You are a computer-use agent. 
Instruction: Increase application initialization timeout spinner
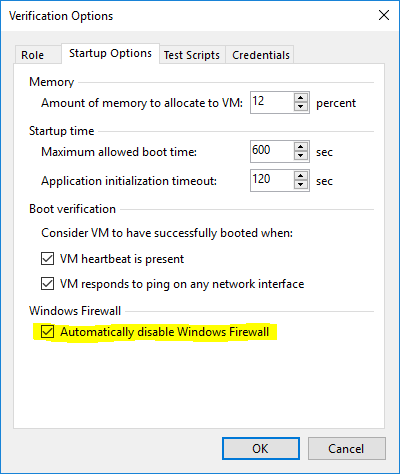coord(301,176)
